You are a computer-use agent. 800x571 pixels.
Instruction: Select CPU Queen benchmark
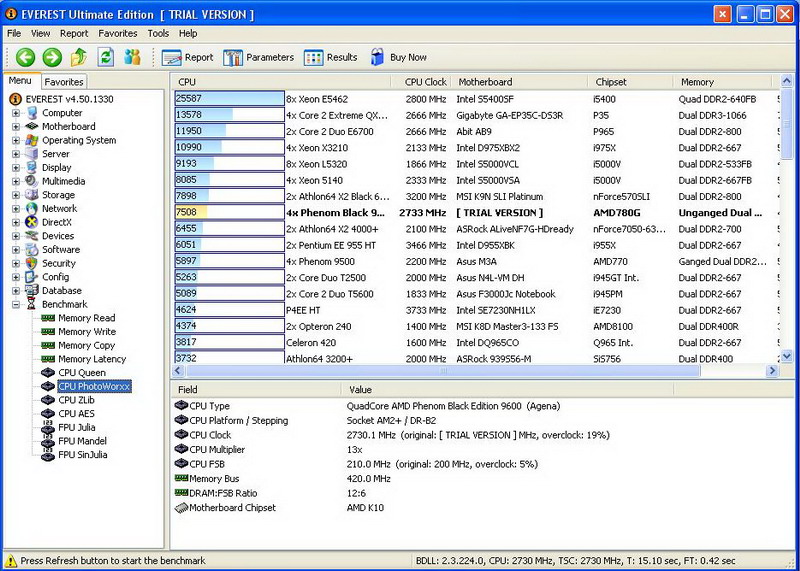point(82,373)
